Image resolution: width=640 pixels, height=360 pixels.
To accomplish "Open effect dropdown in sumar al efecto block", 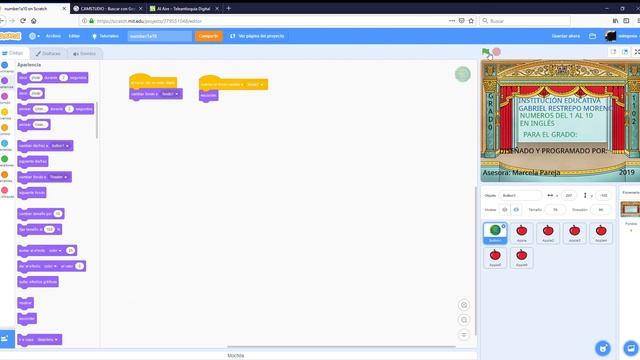I will tap(55, 250).
